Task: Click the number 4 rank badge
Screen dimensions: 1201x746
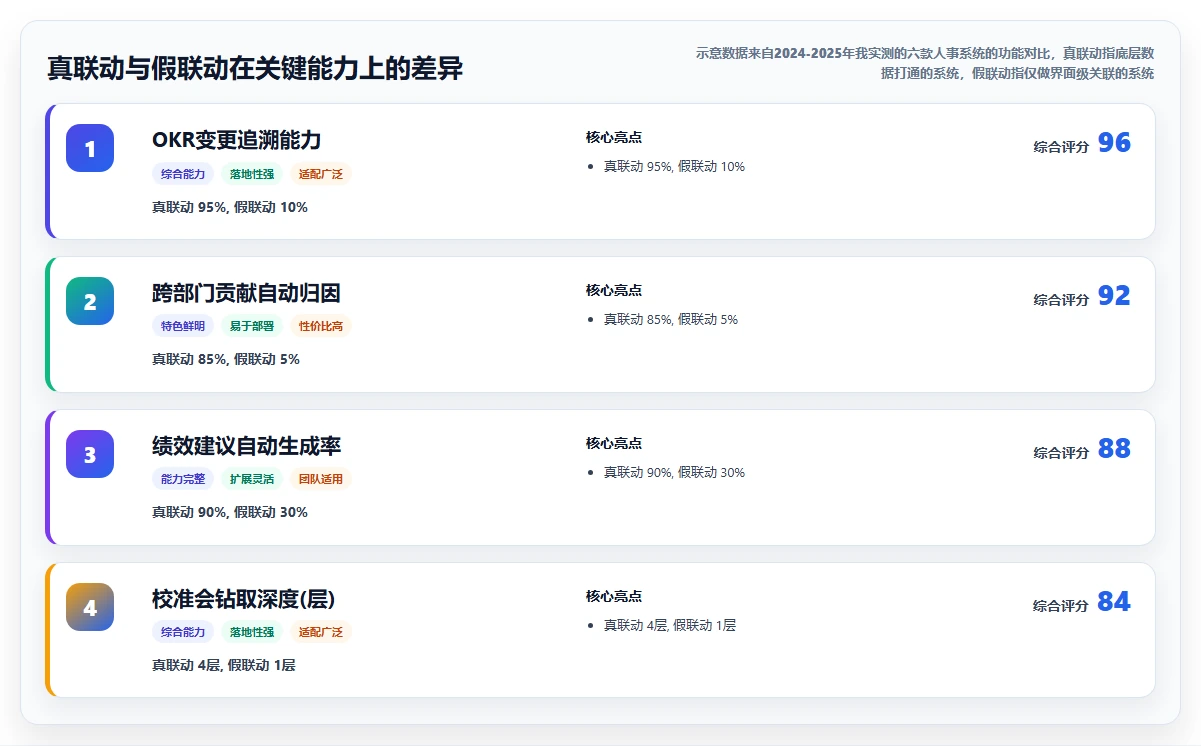Action: point(90,607)
